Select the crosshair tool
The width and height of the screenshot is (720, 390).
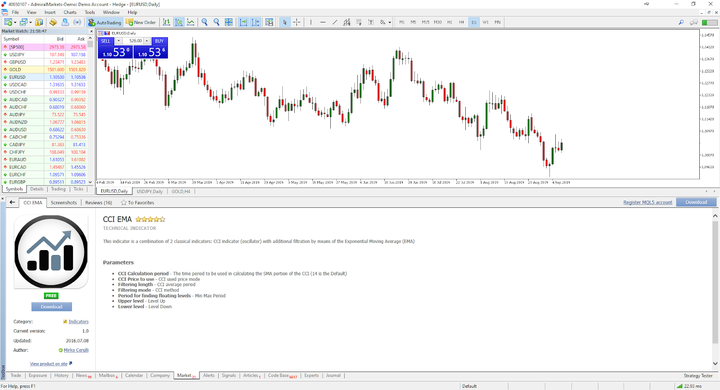coord(297,22)
